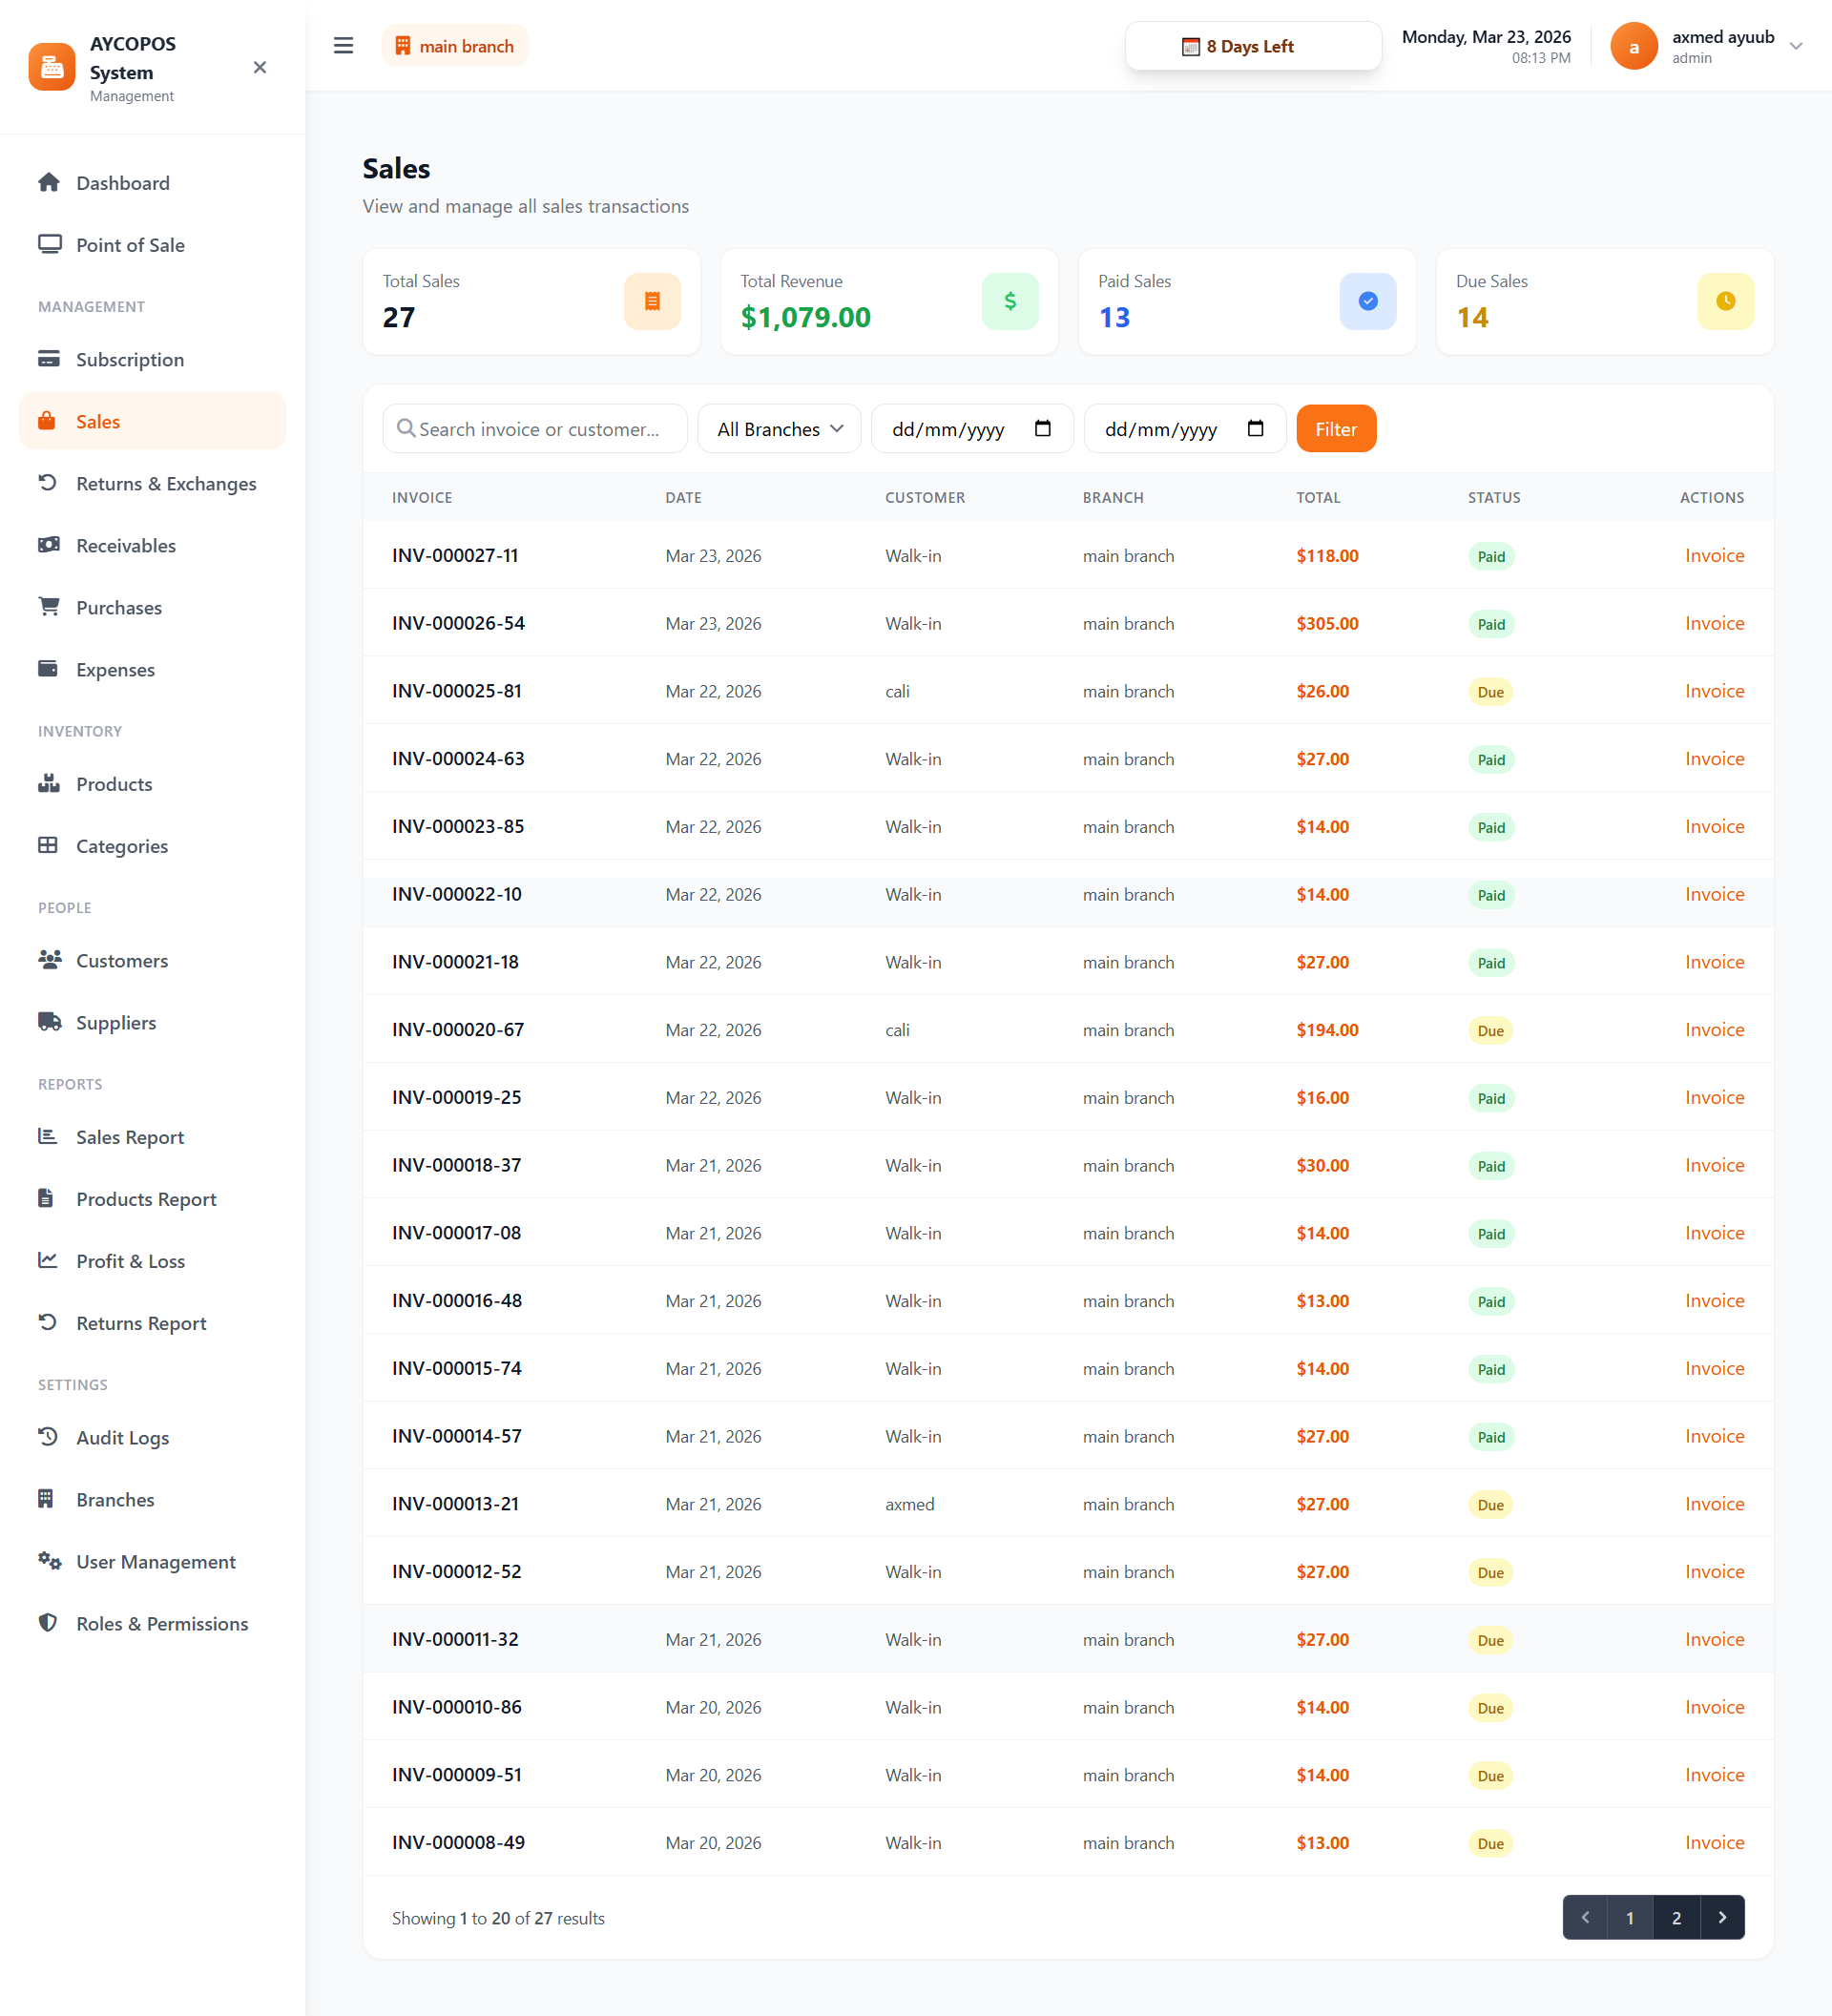The height and width of the screenshot is (2016, 1832).
Task: Open the Invoice link for INV-000008-49
Action: (x=1714, y=1843)
